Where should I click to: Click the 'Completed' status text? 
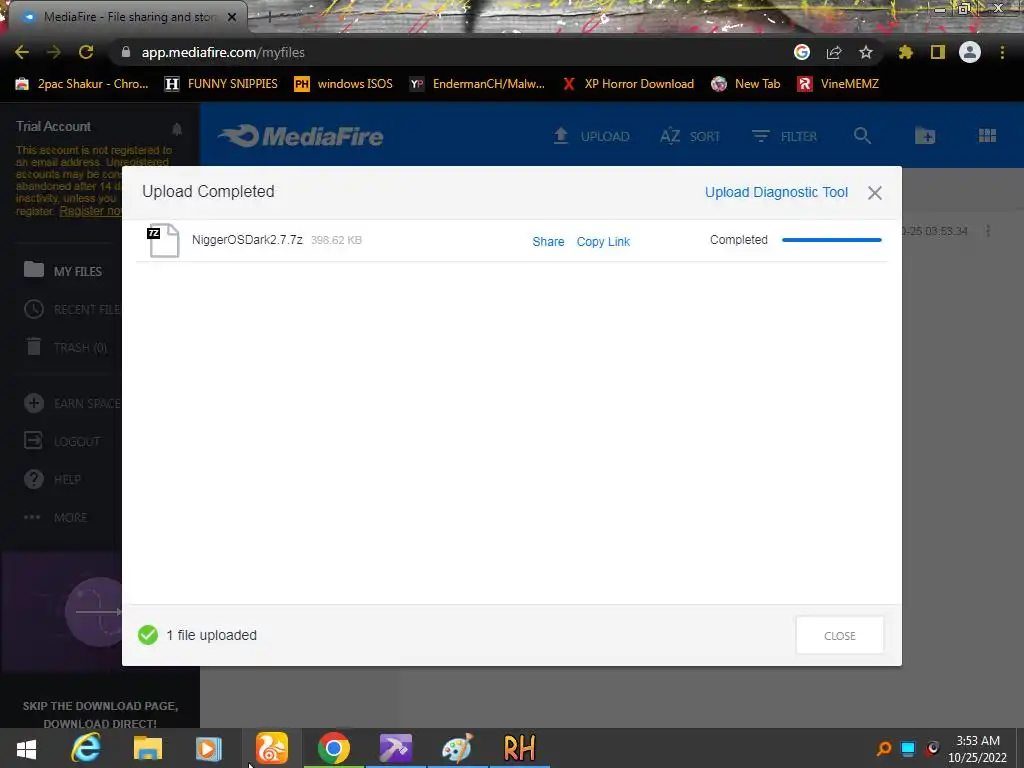click(x=739, y=240)
